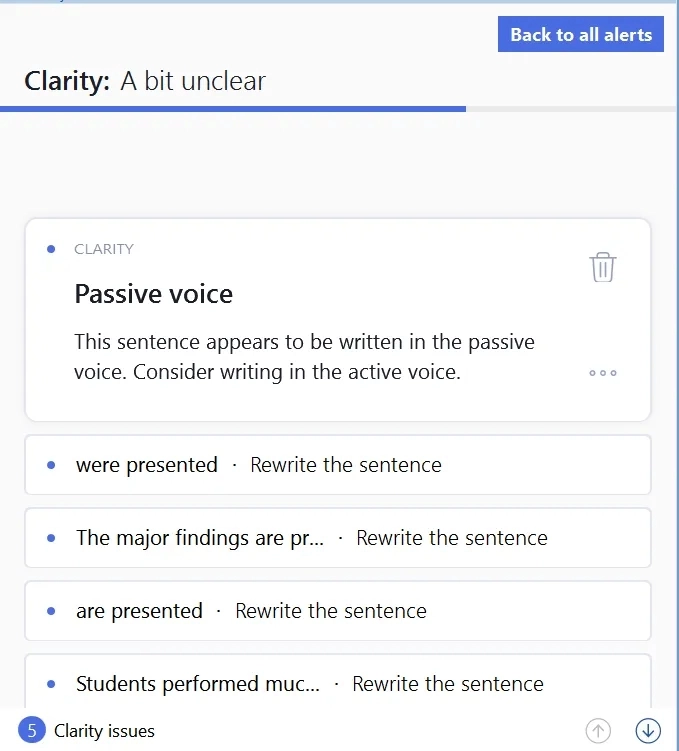This screenshot has width=679, height=751.
Task: Jump to next alert with down arrow
Action: (x=648, y=731)
